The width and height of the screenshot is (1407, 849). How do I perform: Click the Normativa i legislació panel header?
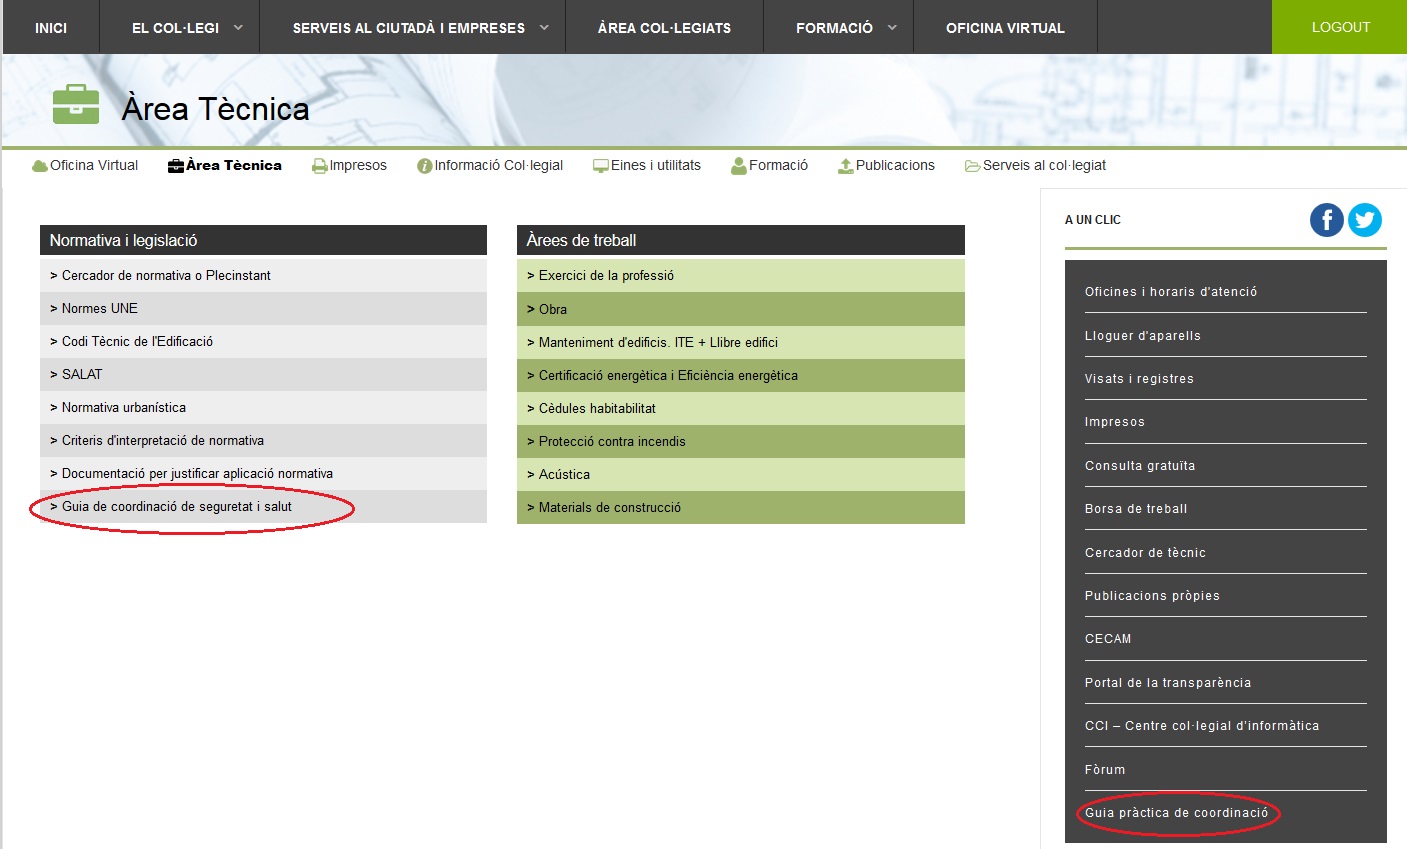click(263, 240)
